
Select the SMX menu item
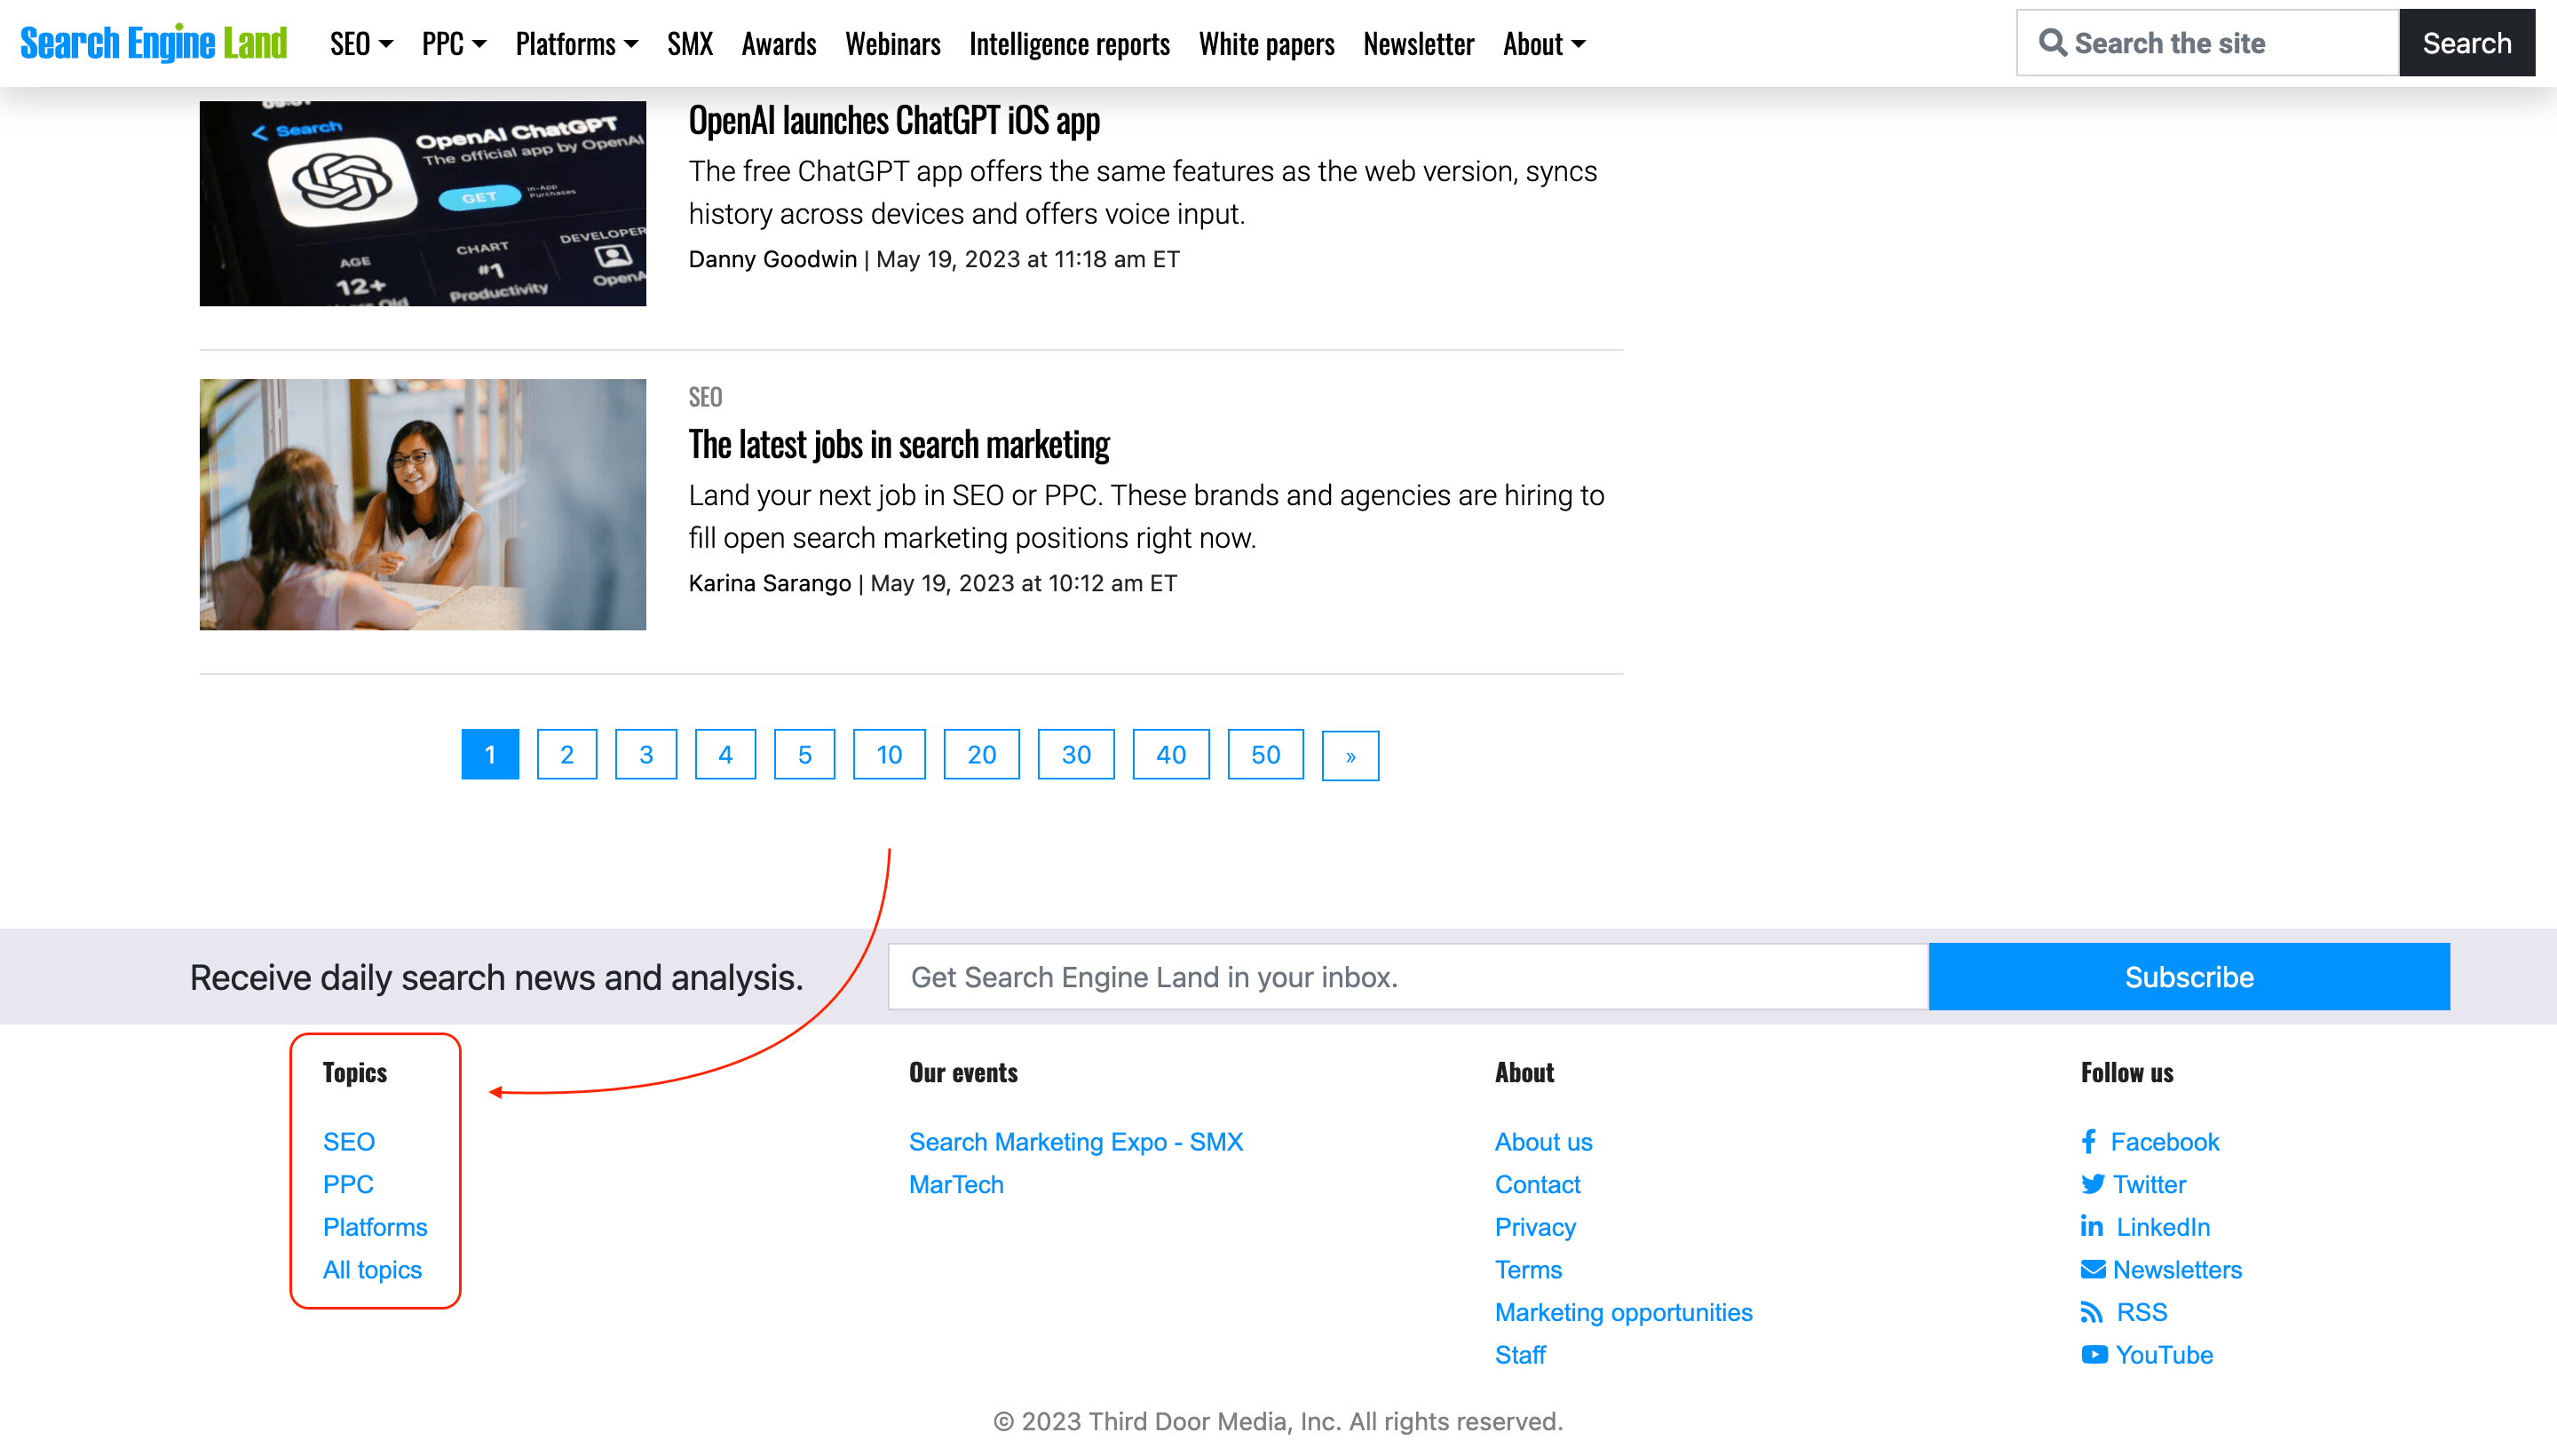(688, 44)
